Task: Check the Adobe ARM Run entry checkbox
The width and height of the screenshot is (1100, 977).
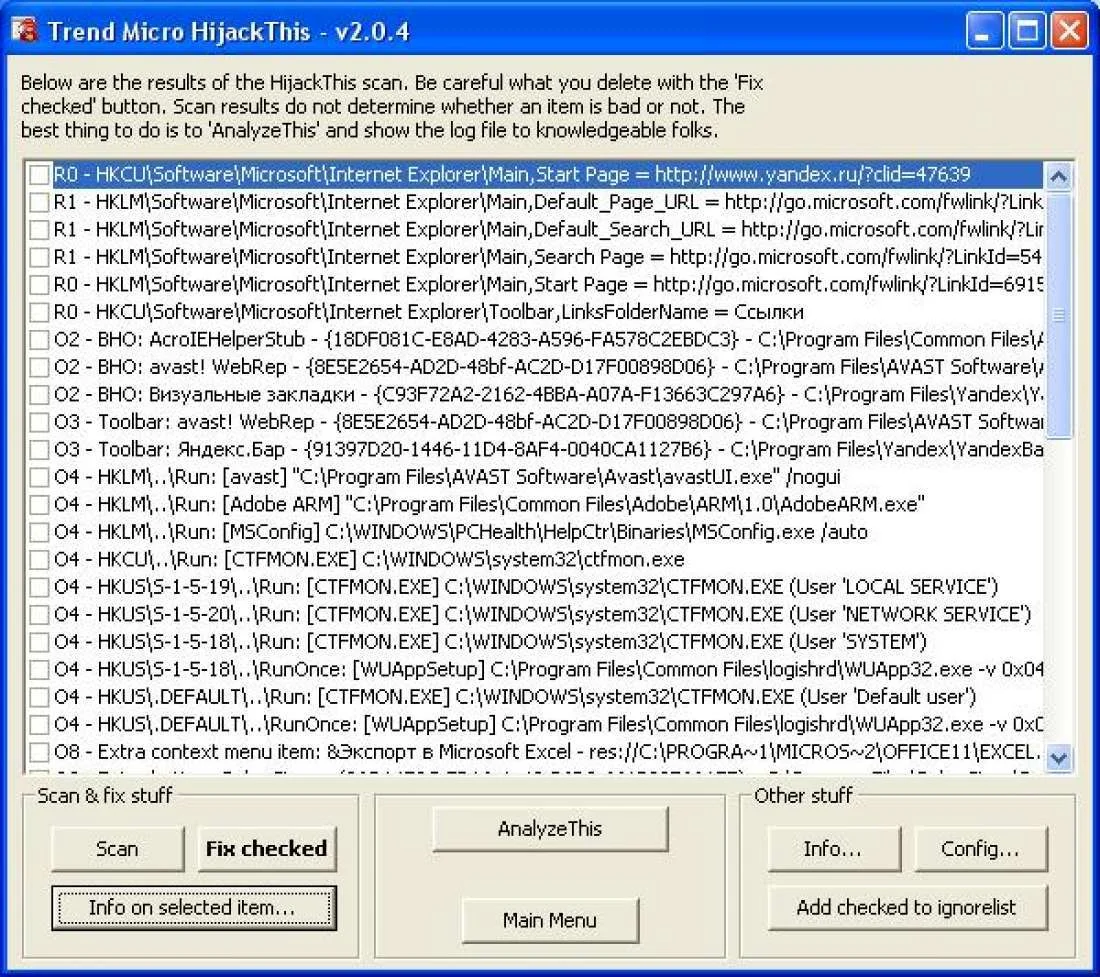Action: [x=39, y=505]
